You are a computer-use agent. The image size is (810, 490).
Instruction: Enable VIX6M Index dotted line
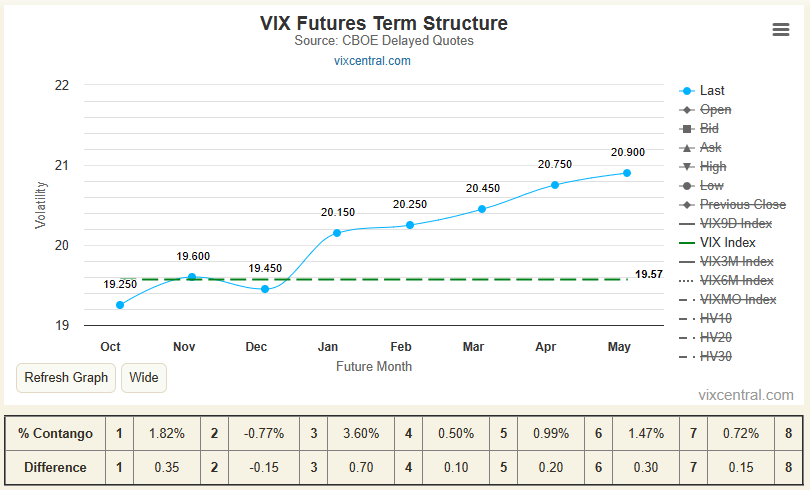726,281
